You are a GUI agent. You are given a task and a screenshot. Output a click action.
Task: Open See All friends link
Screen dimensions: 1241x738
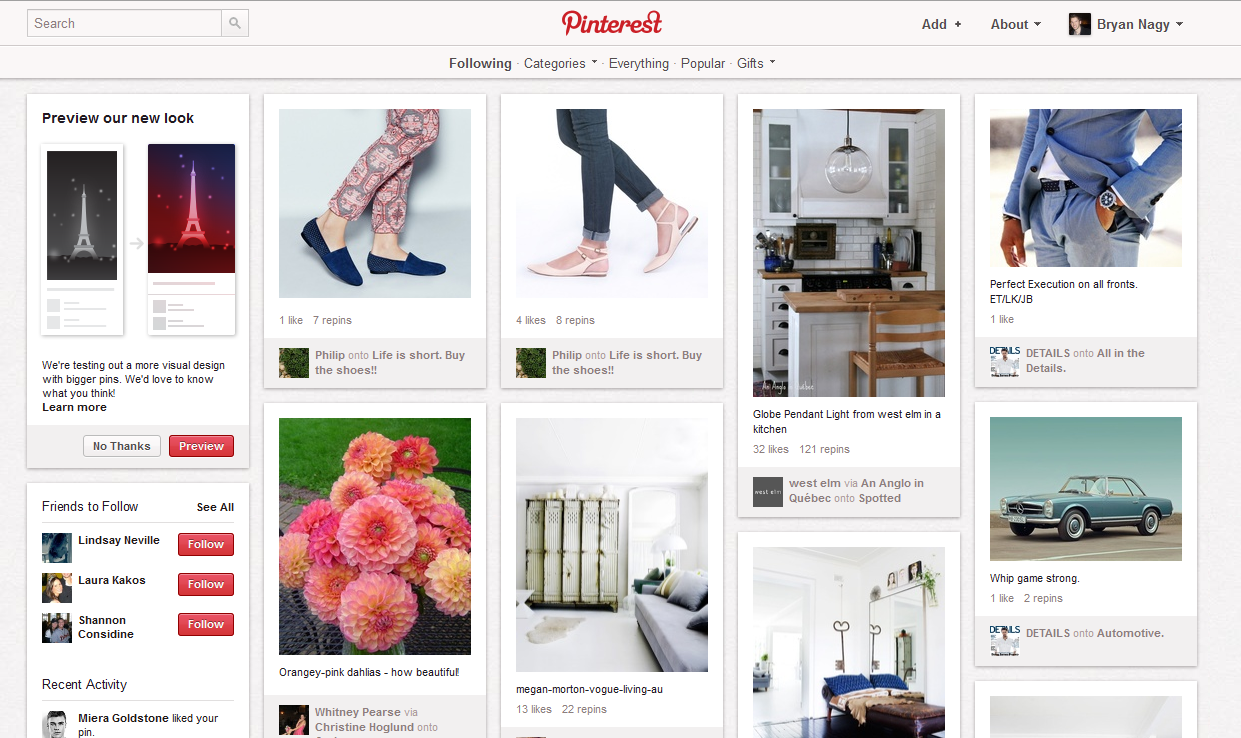(x=215, y=507)
